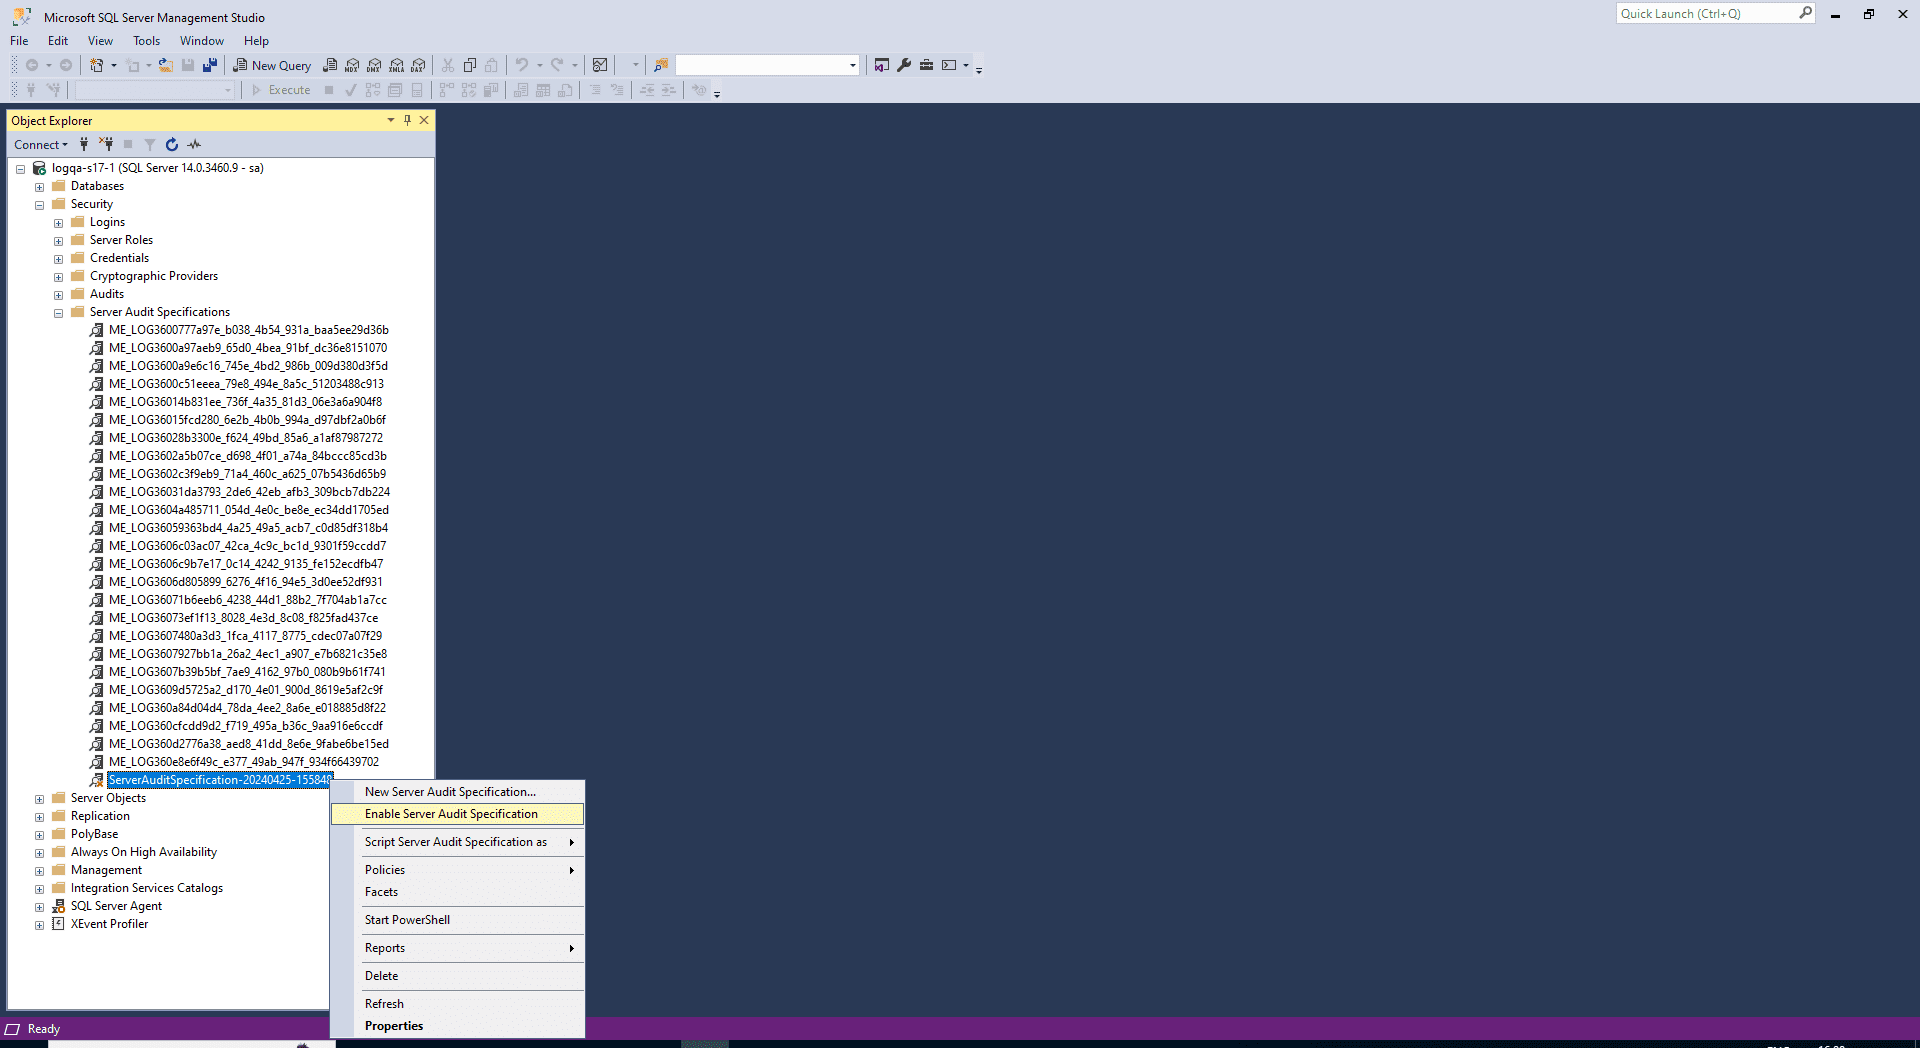The image size is (1920, 1048).
Task: Select Start PowerShell in context menu
Action: [458, 920]
